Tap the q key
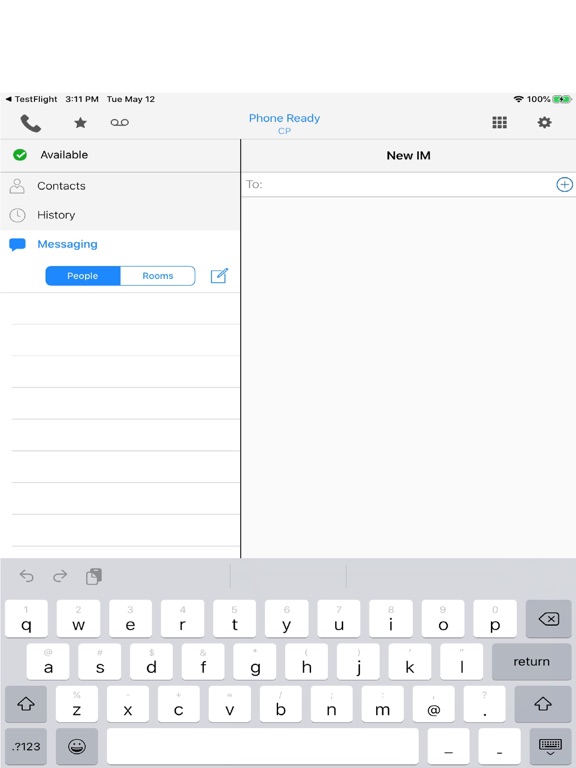Screen dimensions: 576x768 (26, 619)
